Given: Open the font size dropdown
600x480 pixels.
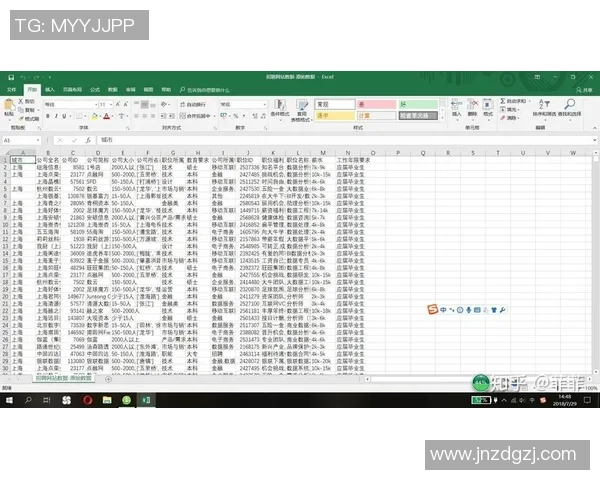Looking at the screenshot, I should point(111,104).
